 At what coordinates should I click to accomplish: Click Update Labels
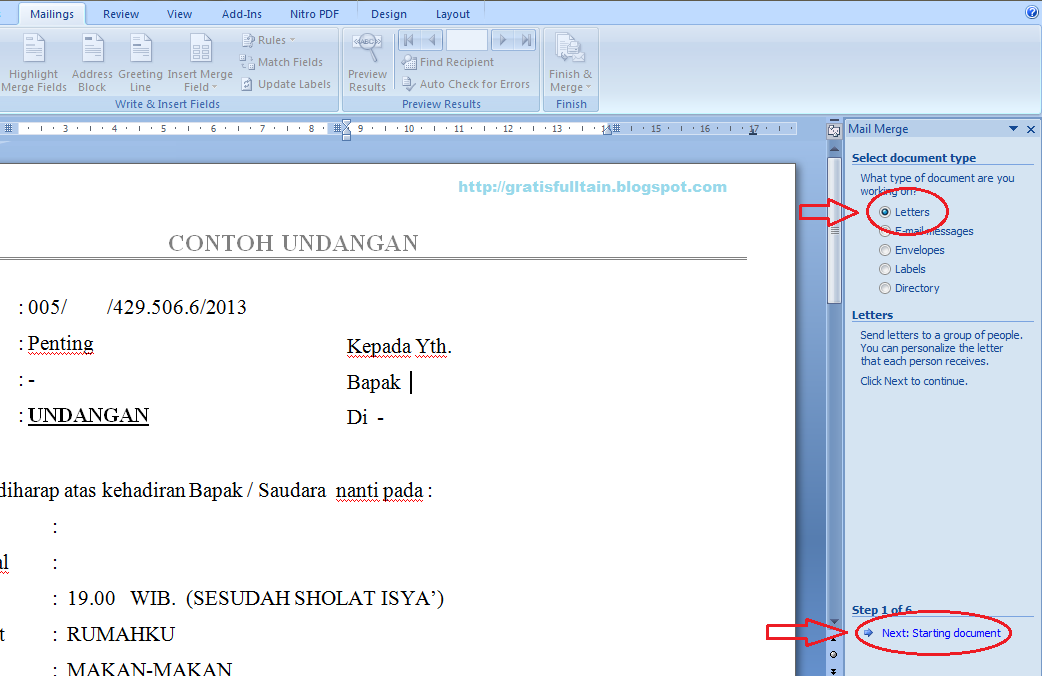(x=286, y=84)
